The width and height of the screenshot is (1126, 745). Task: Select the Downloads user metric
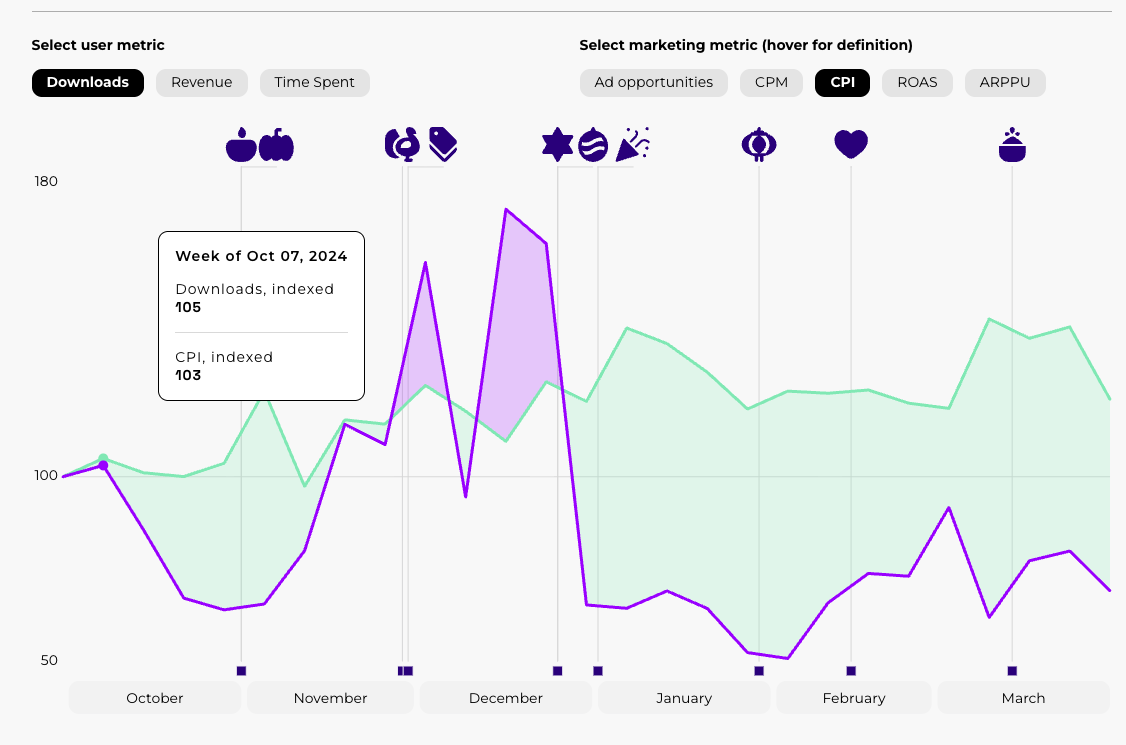coord(88,83)
